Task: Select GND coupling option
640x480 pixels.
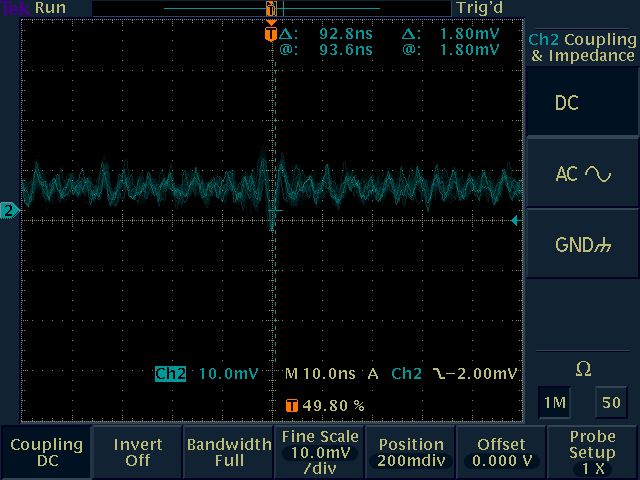Action: pos(582,245)
